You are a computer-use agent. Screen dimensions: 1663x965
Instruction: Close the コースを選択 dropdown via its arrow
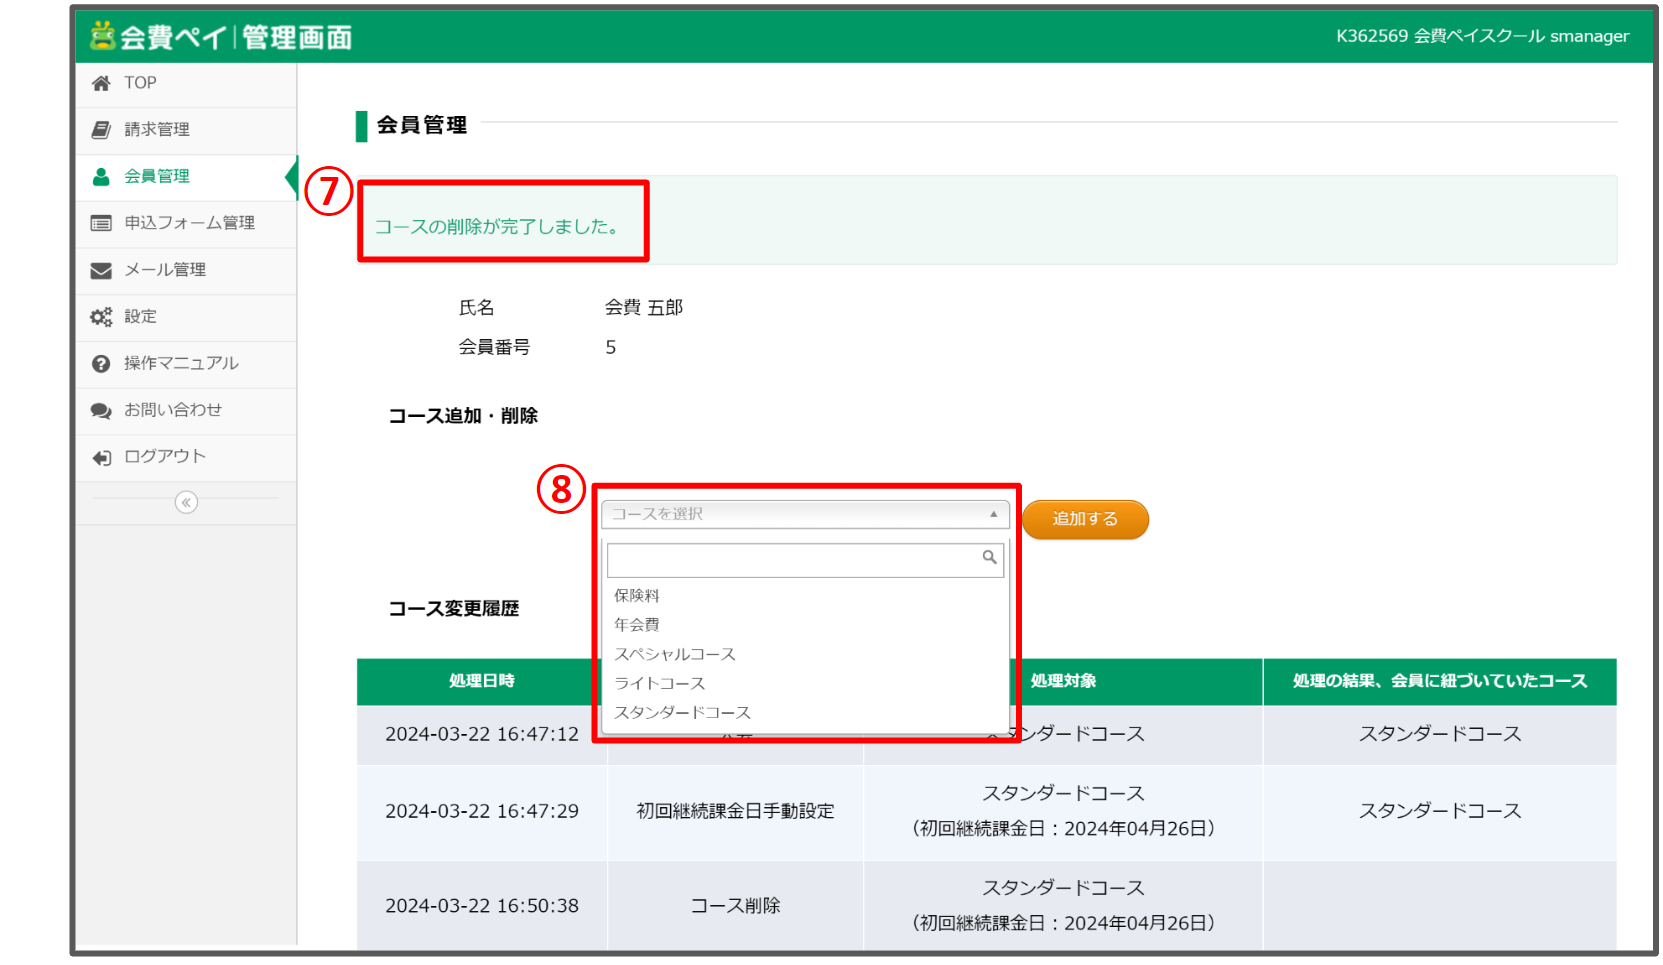993,514
